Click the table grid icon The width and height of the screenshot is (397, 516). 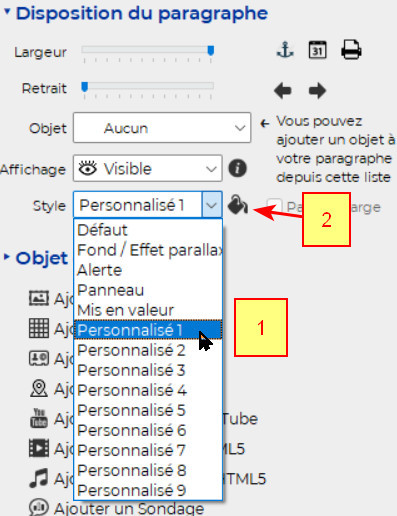click(39, 328)
